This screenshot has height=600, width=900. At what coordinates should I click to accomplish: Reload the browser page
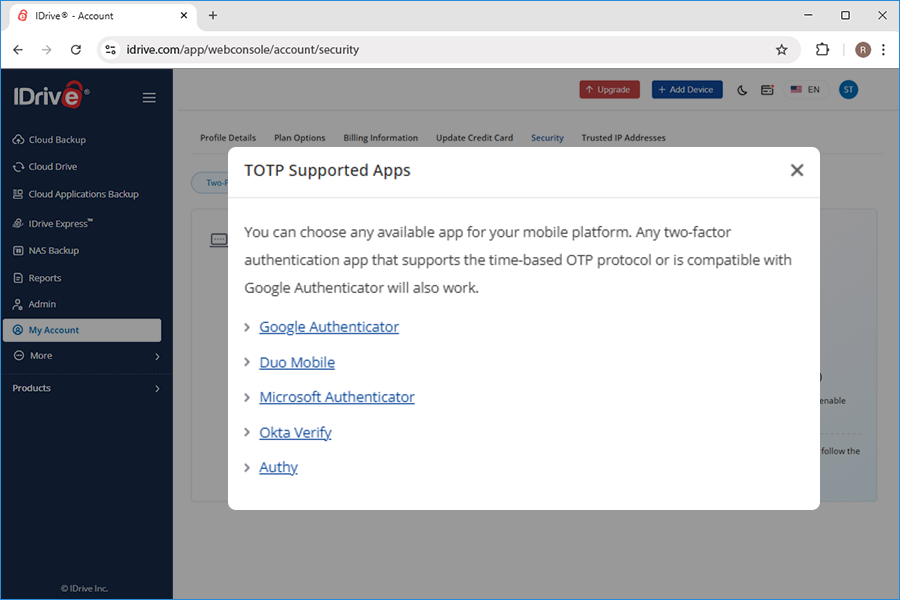76,50
